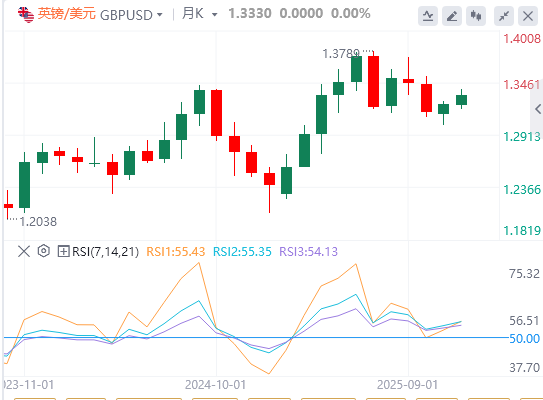
Task: Toggle the RSI3 purple line label
Action: pos(308,252)
